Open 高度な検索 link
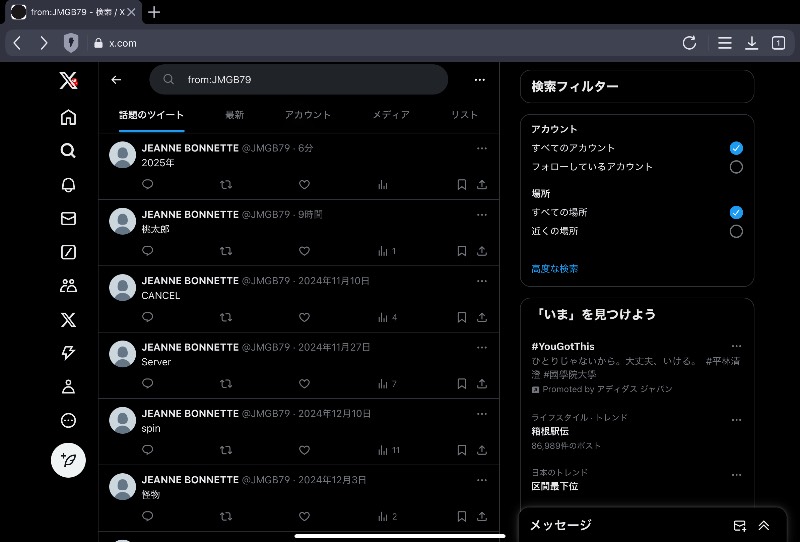The width and height of the screenshot is (800, 542). pos(555,268)
